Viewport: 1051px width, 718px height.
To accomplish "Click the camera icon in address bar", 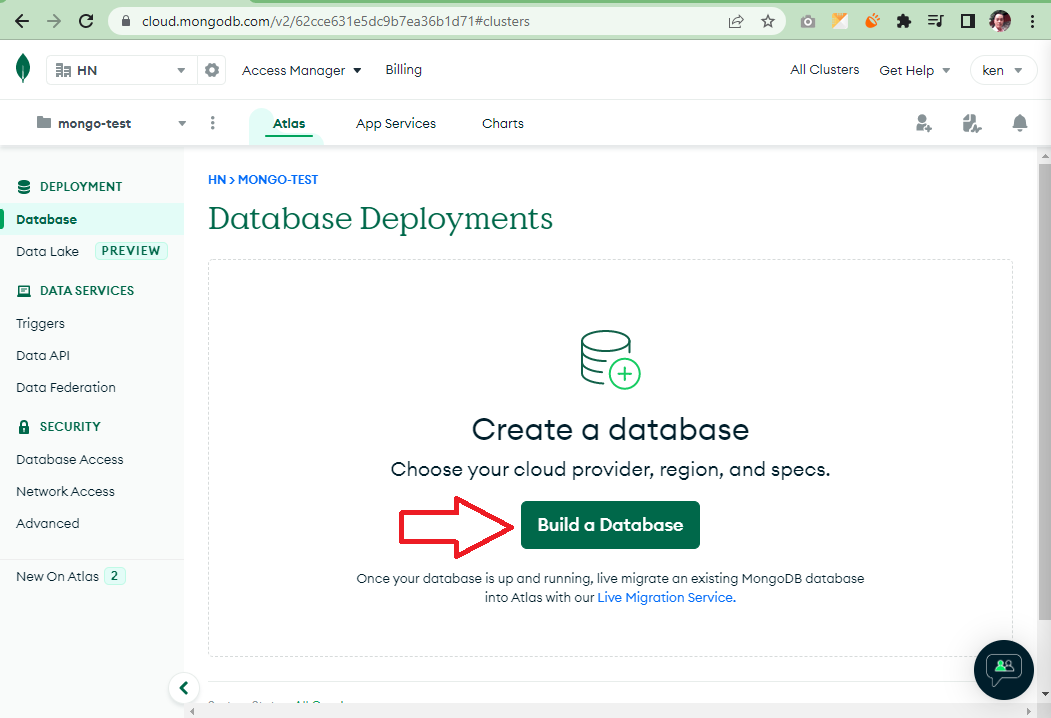I will tap(807, 20).
